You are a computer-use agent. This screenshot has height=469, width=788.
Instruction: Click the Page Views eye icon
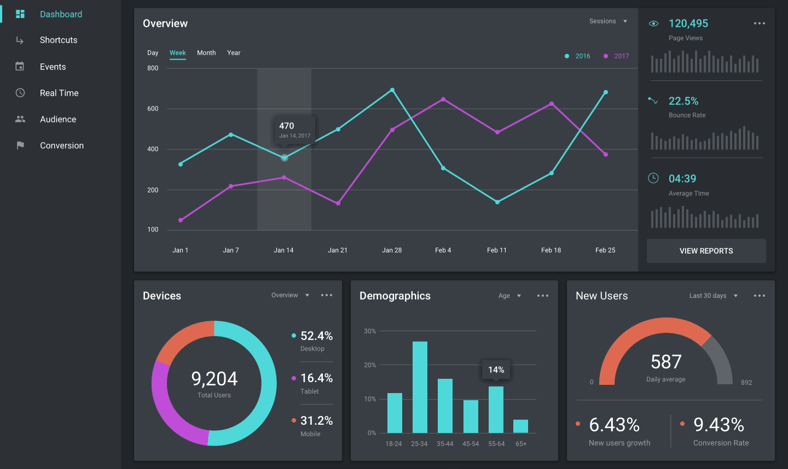(x=653, y=24)
